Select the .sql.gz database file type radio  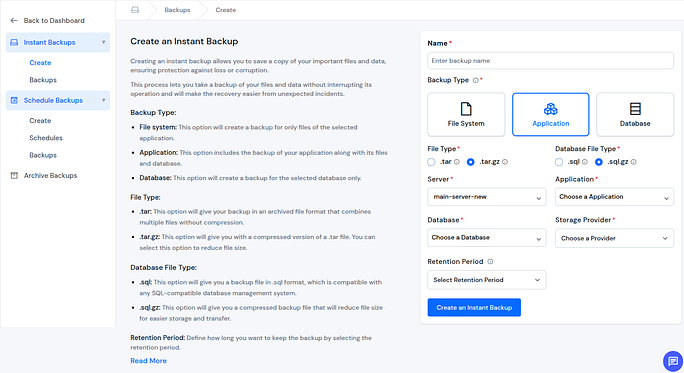pyautogui.click(x=599, y=162)
